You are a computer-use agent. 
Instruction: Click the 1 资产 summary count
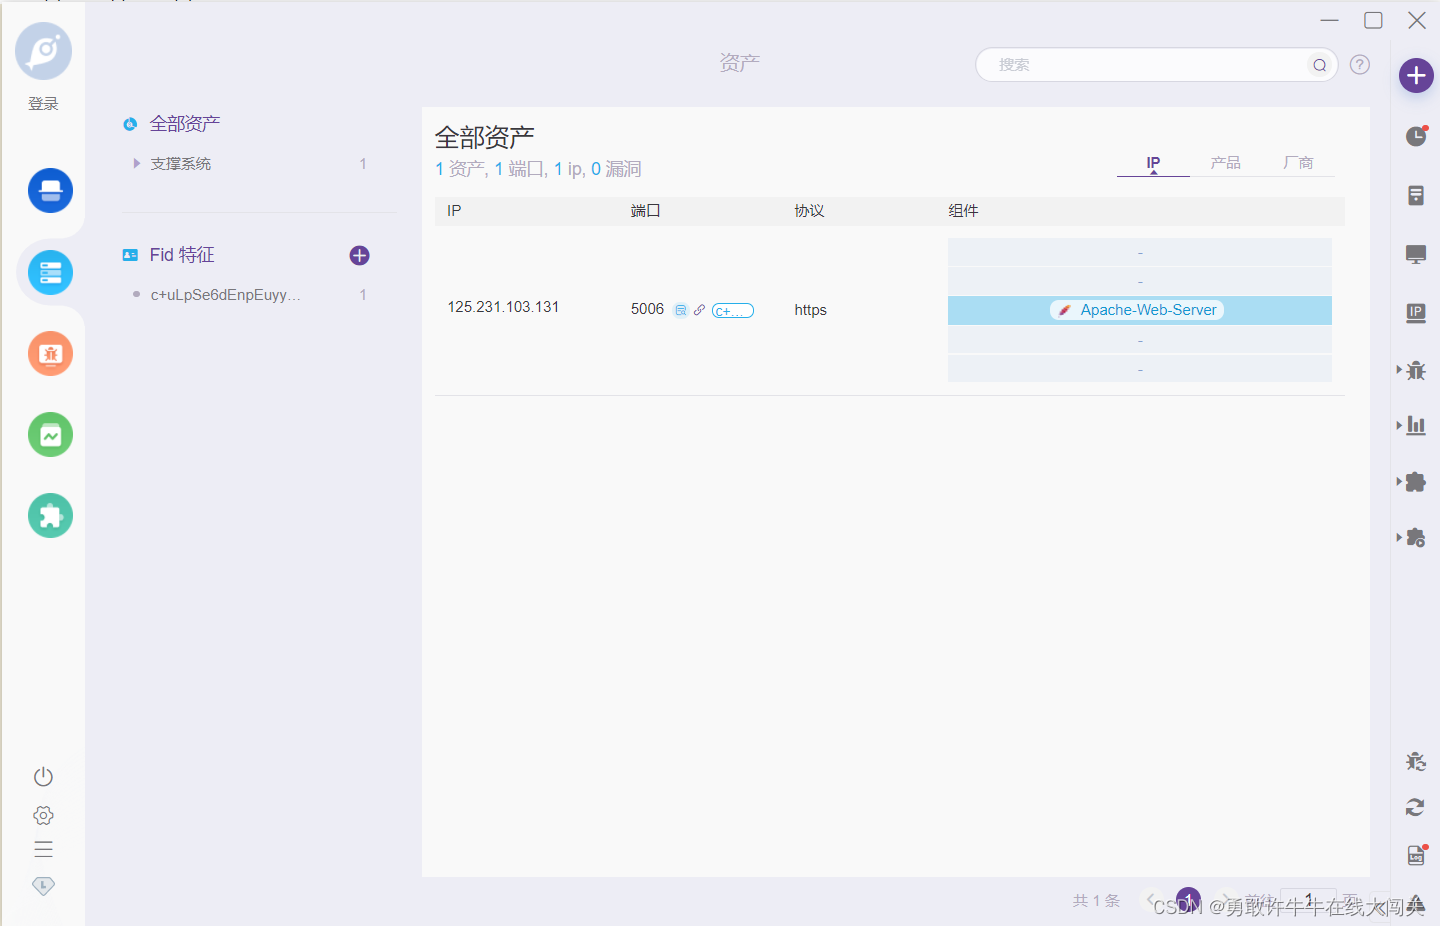[460, 169]
